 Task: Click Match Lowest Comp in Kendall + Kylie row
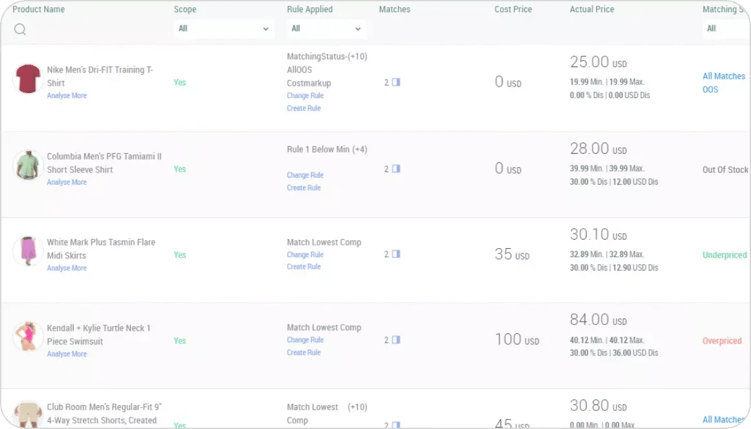(324, 327)
